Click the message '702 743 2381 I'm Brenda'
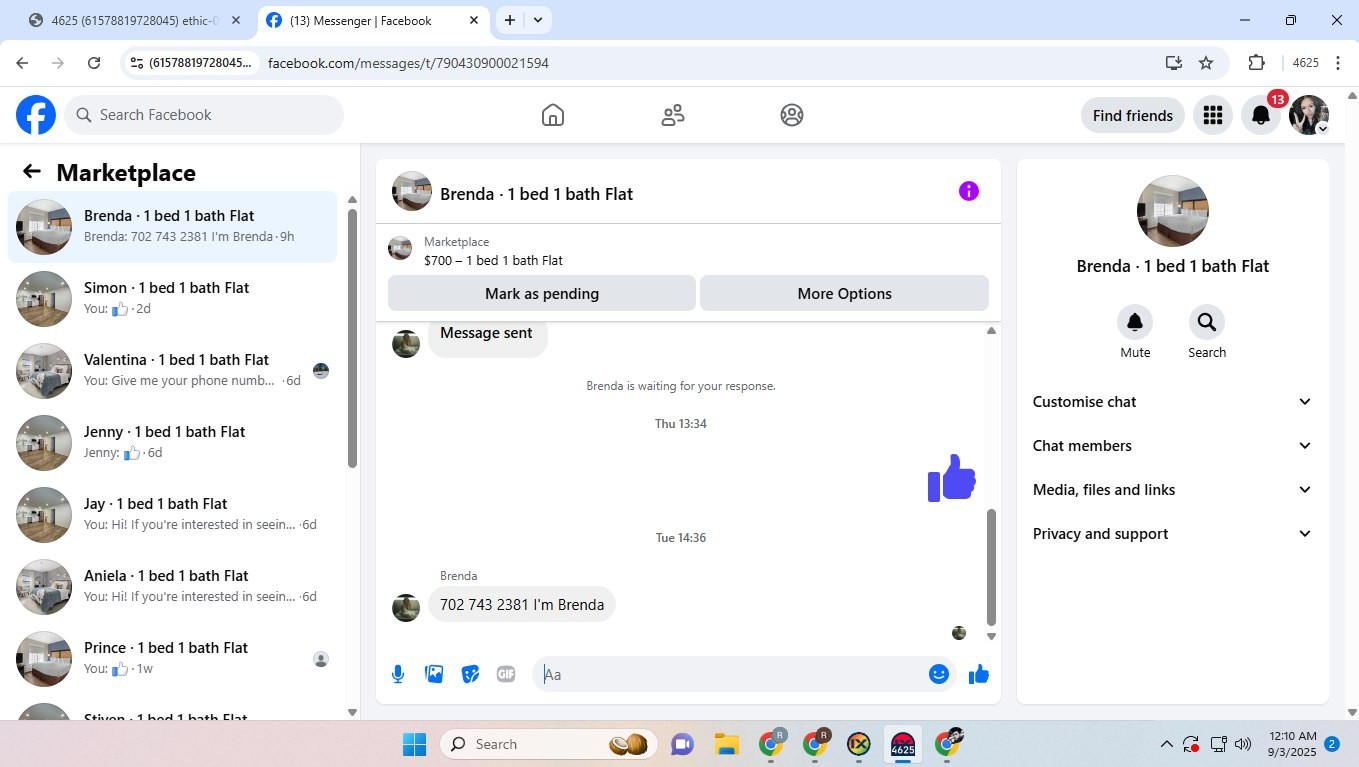 [522, 604]
